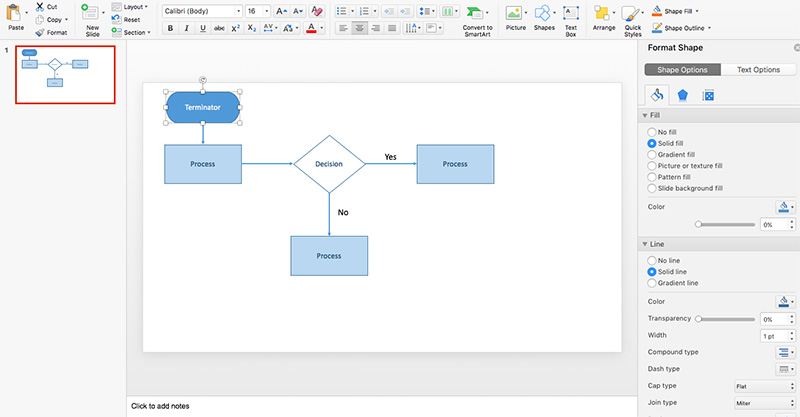Collapse the Fill section

click(x=644, y=116)
